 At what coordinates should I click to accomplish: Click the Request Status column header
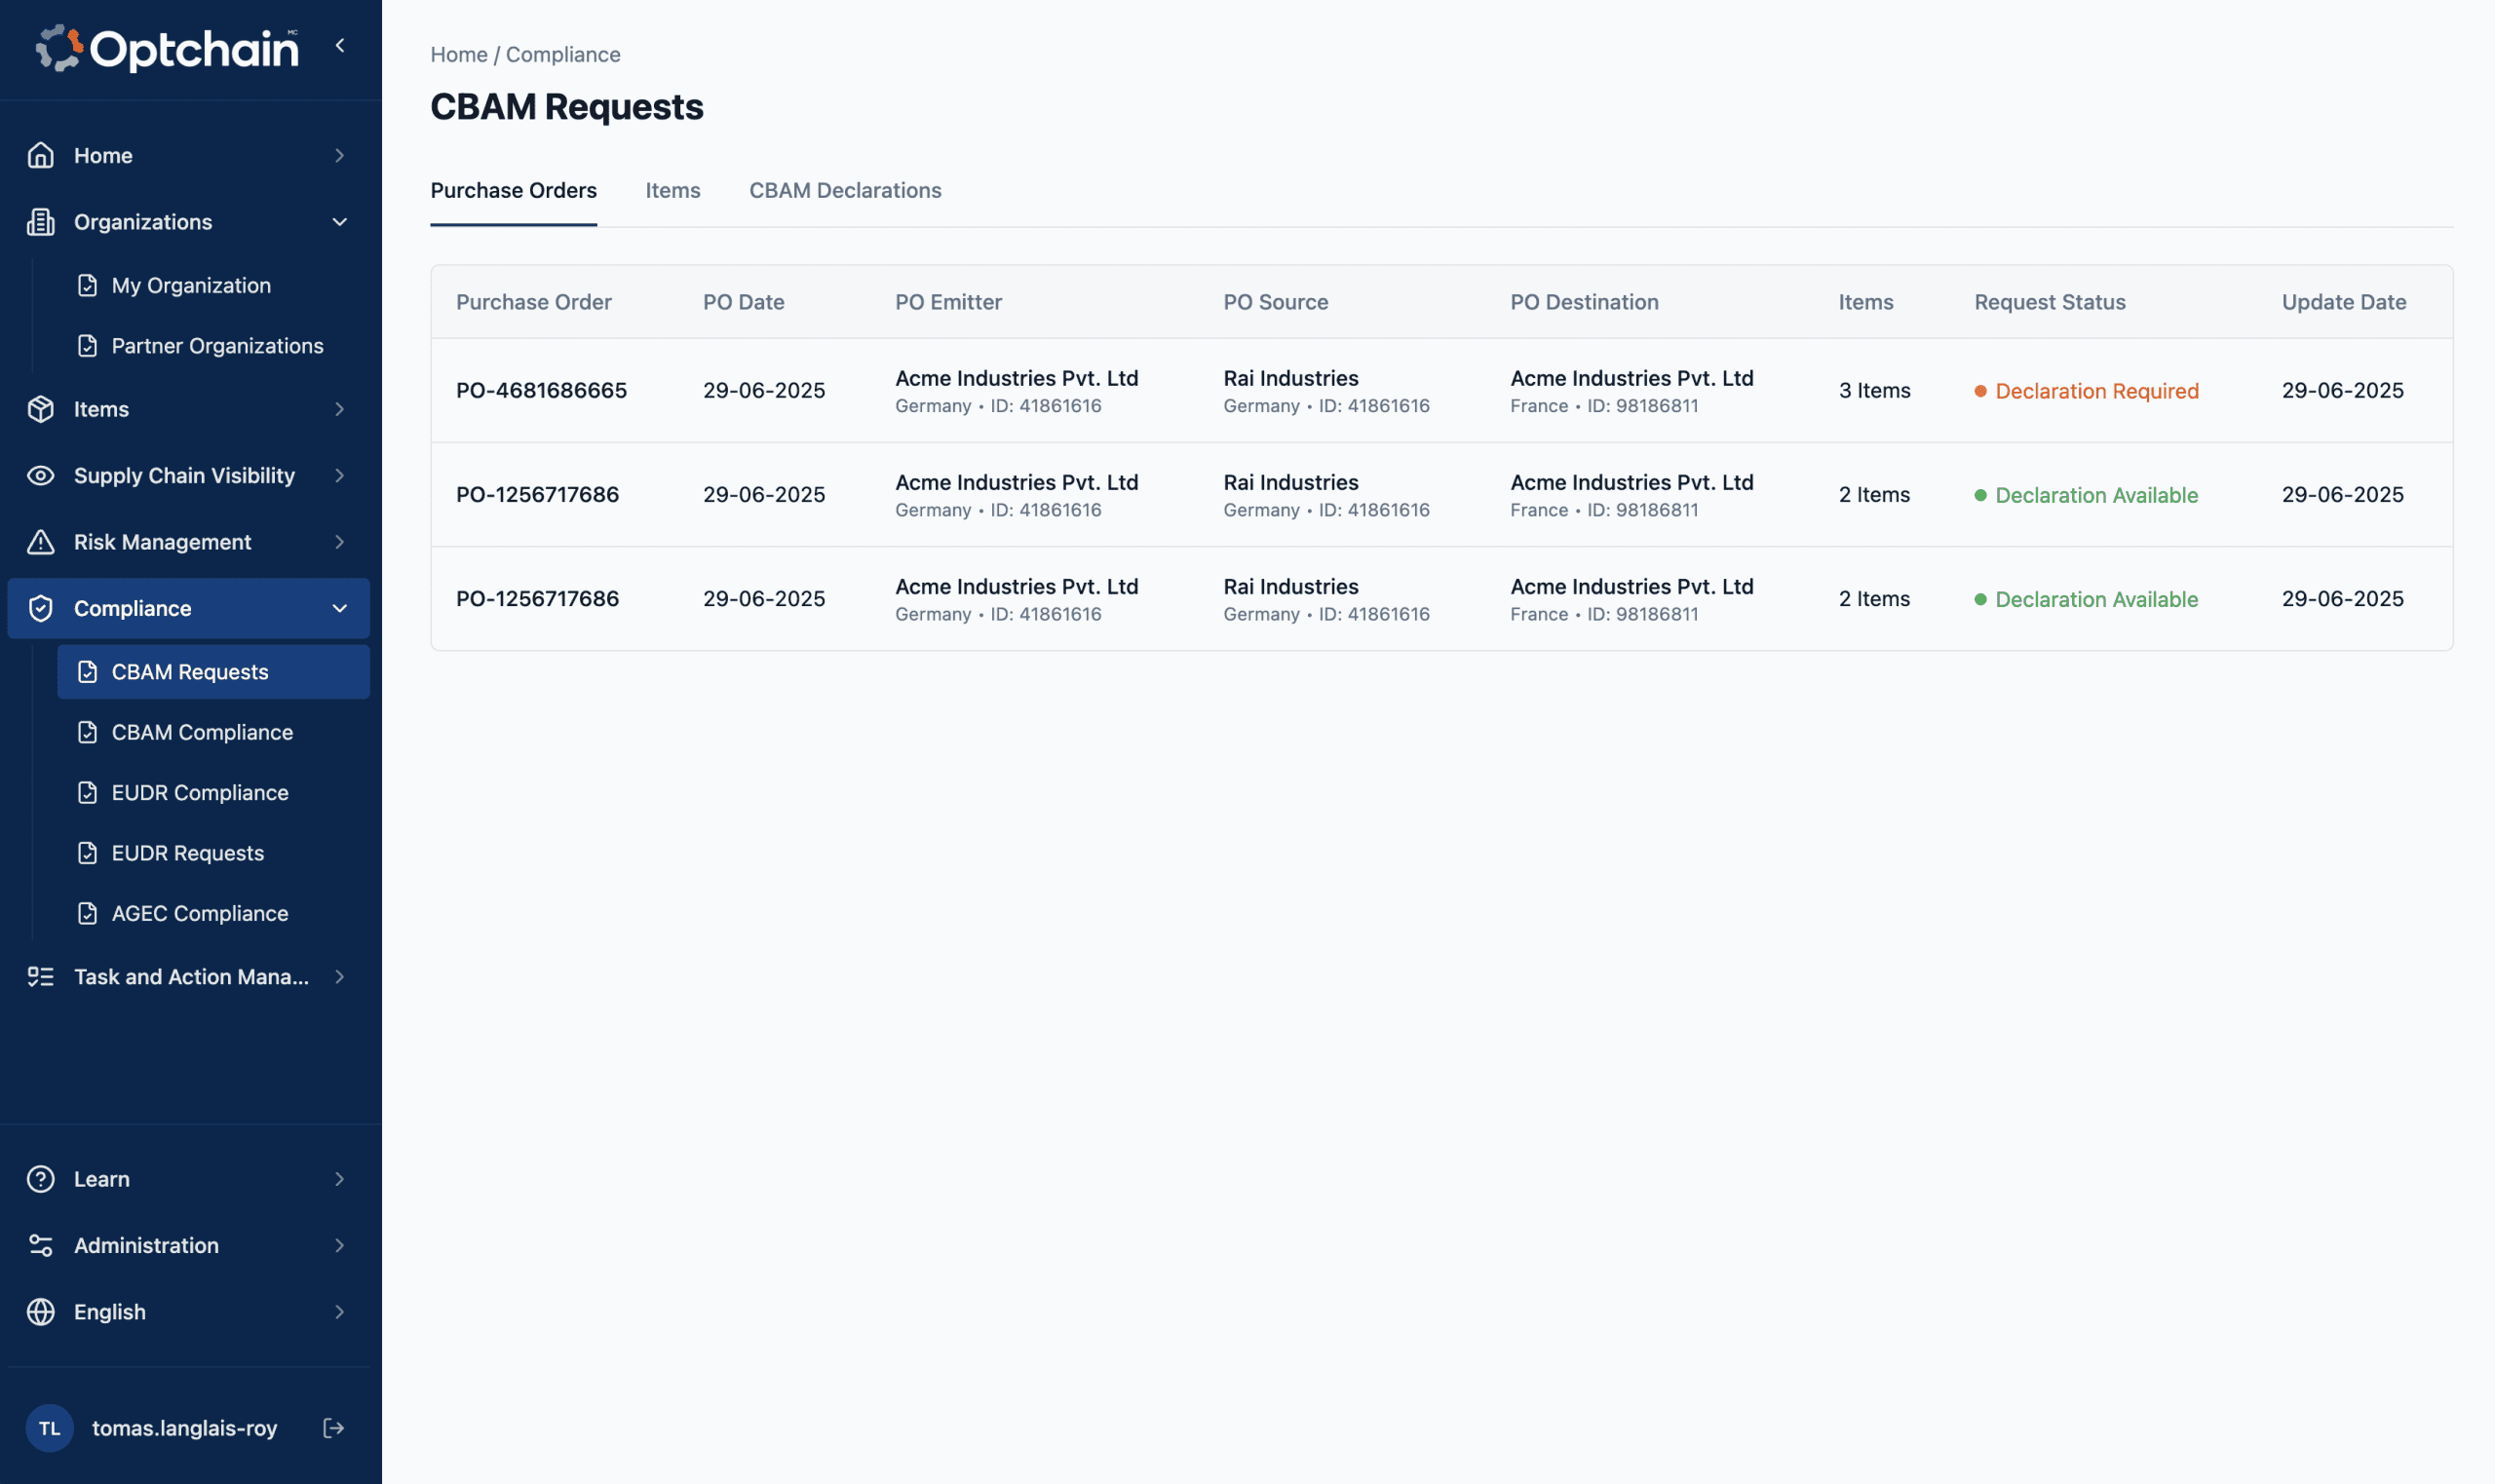(2049, 302)
